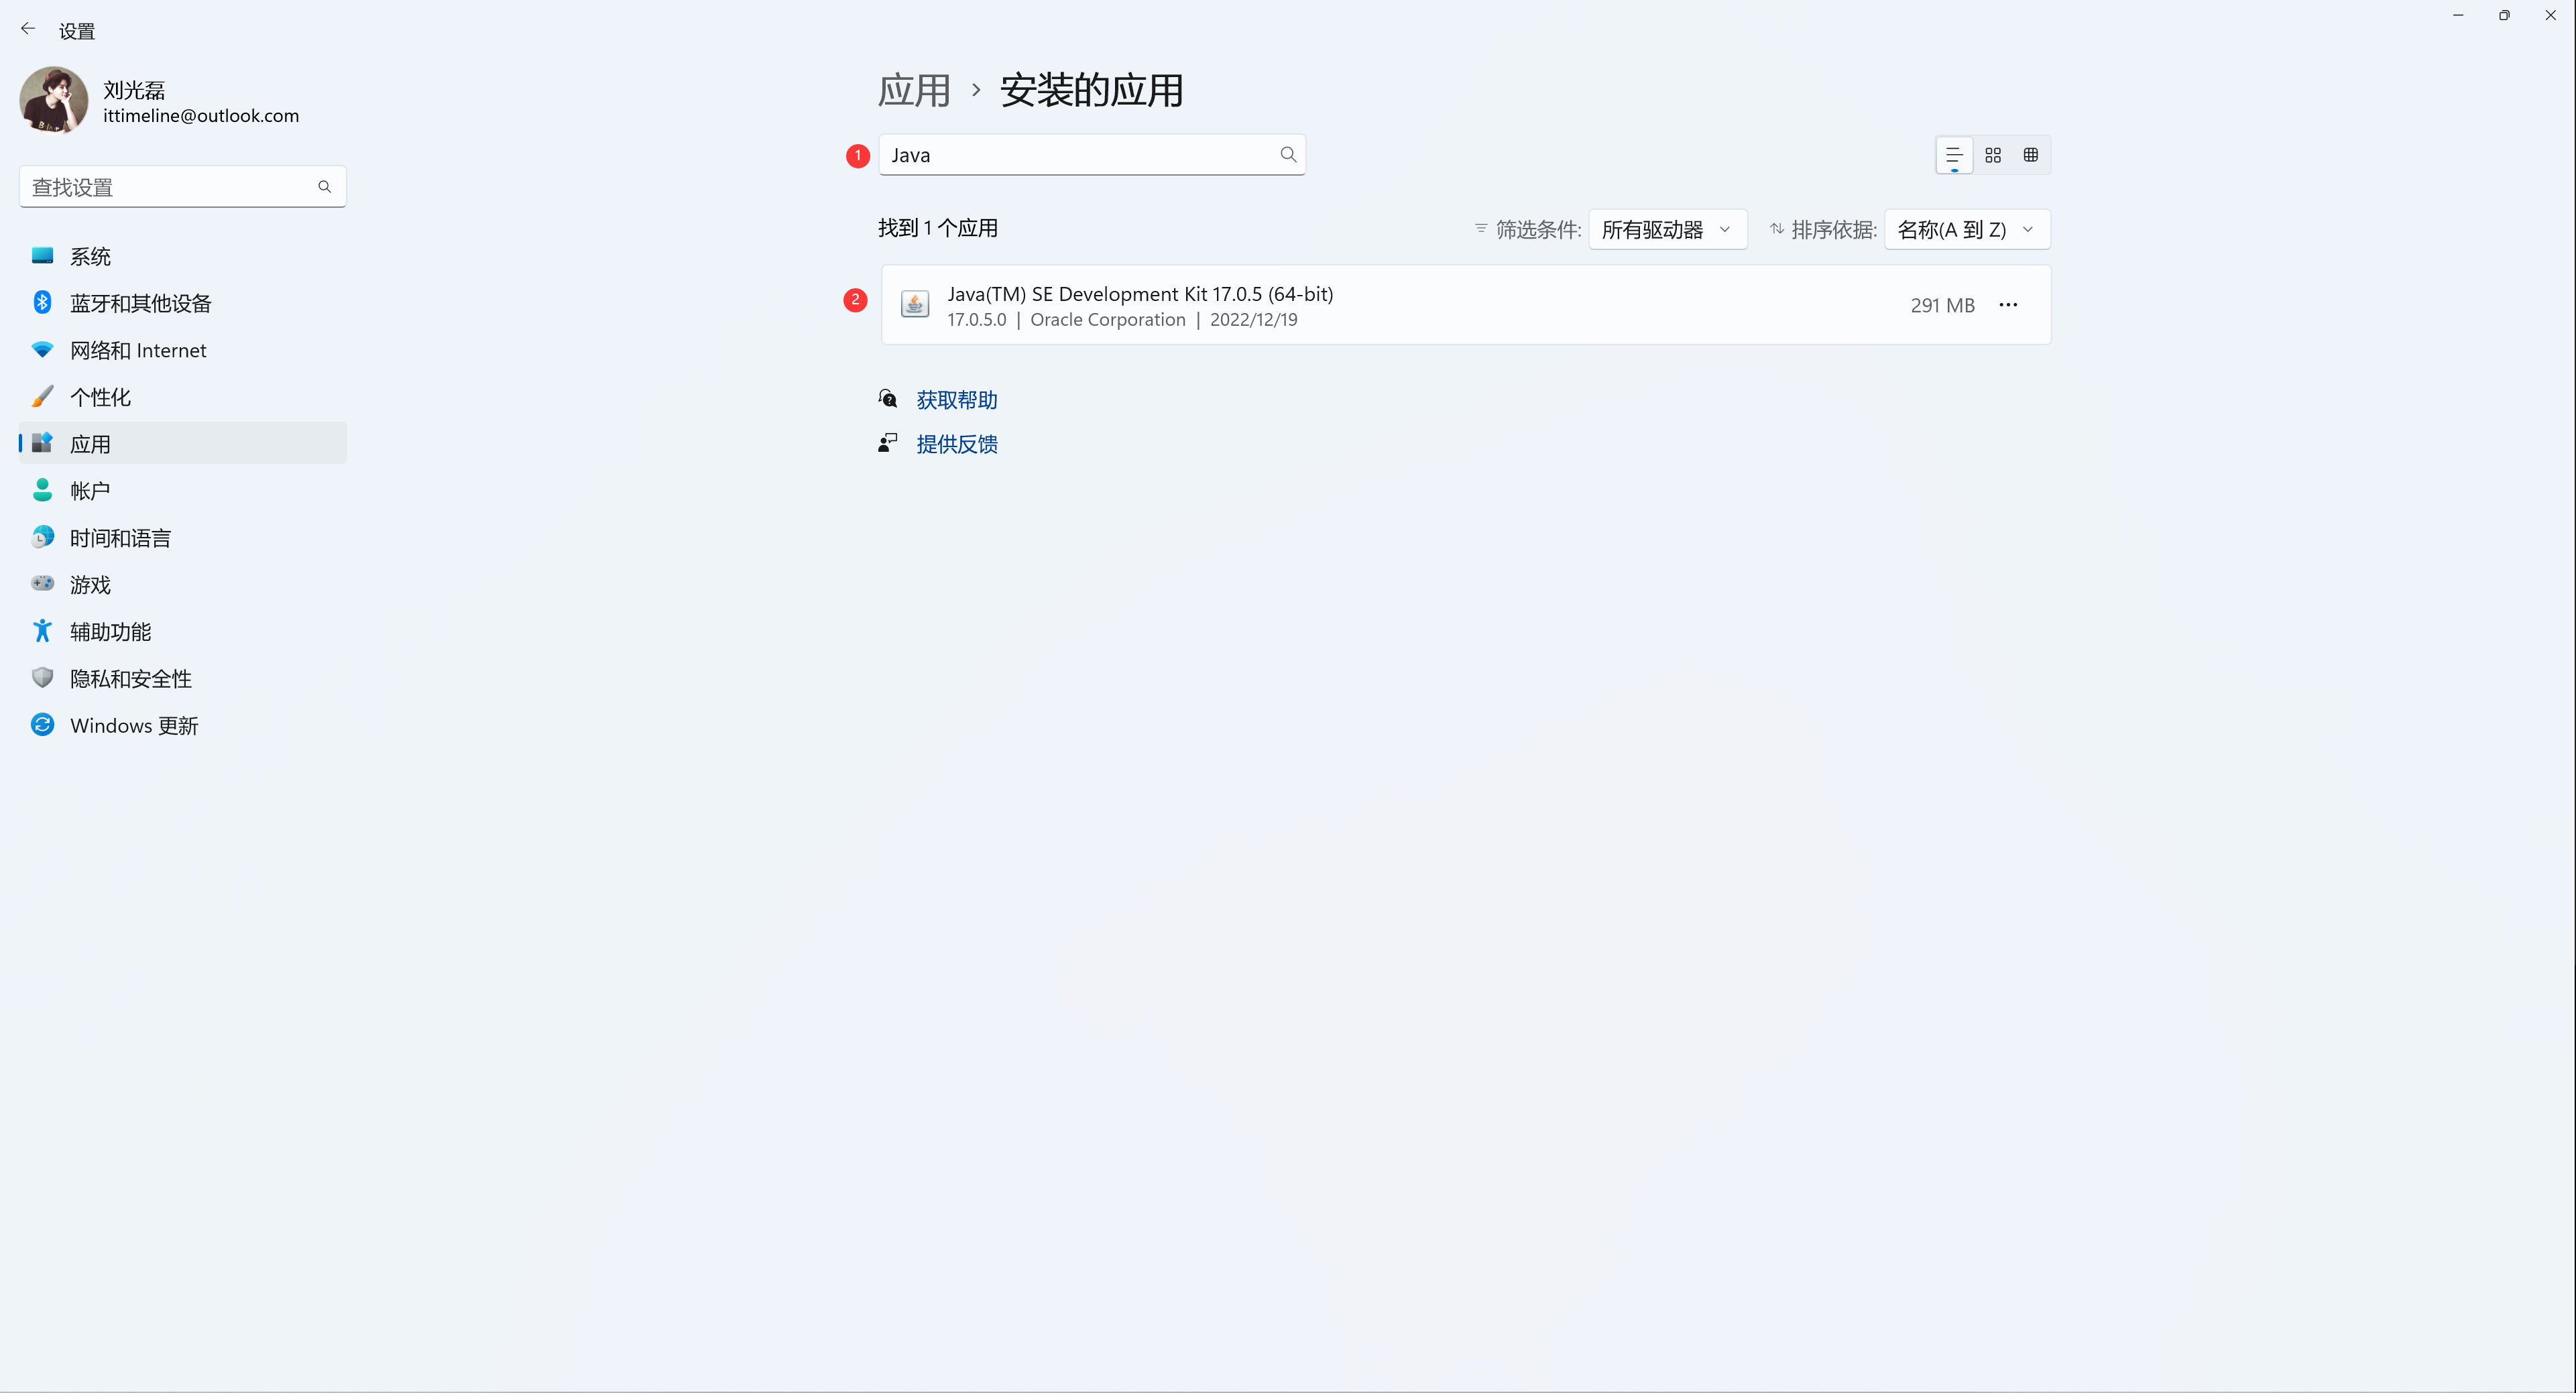Open 时间和语言 category
2576x1393 pixels.
pyautogui.click(x=182, y=538)
